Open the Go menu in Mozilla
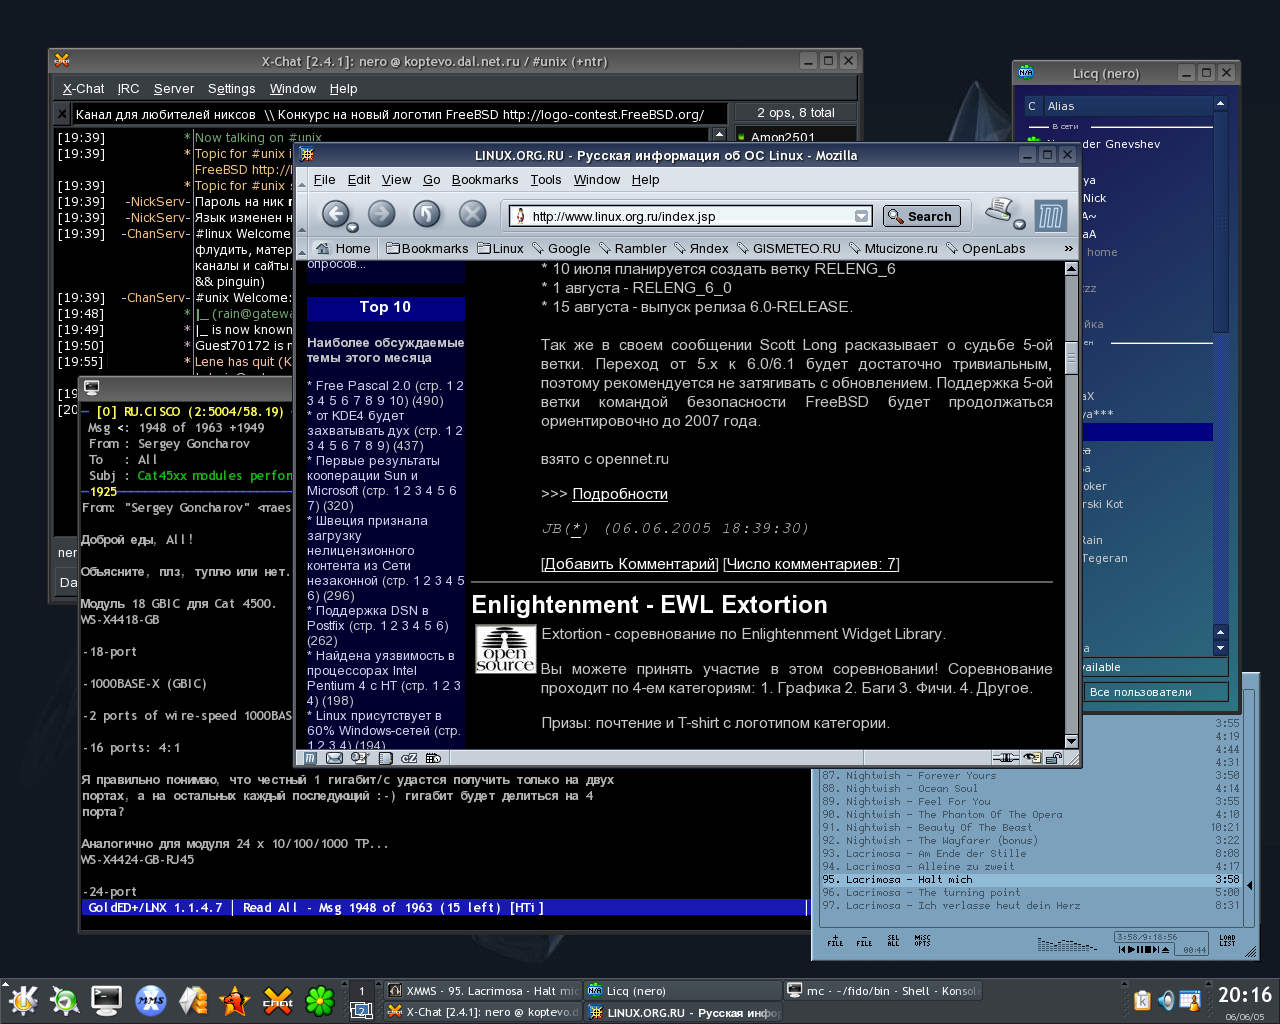1280x1024 pixels. coord(431,180)
